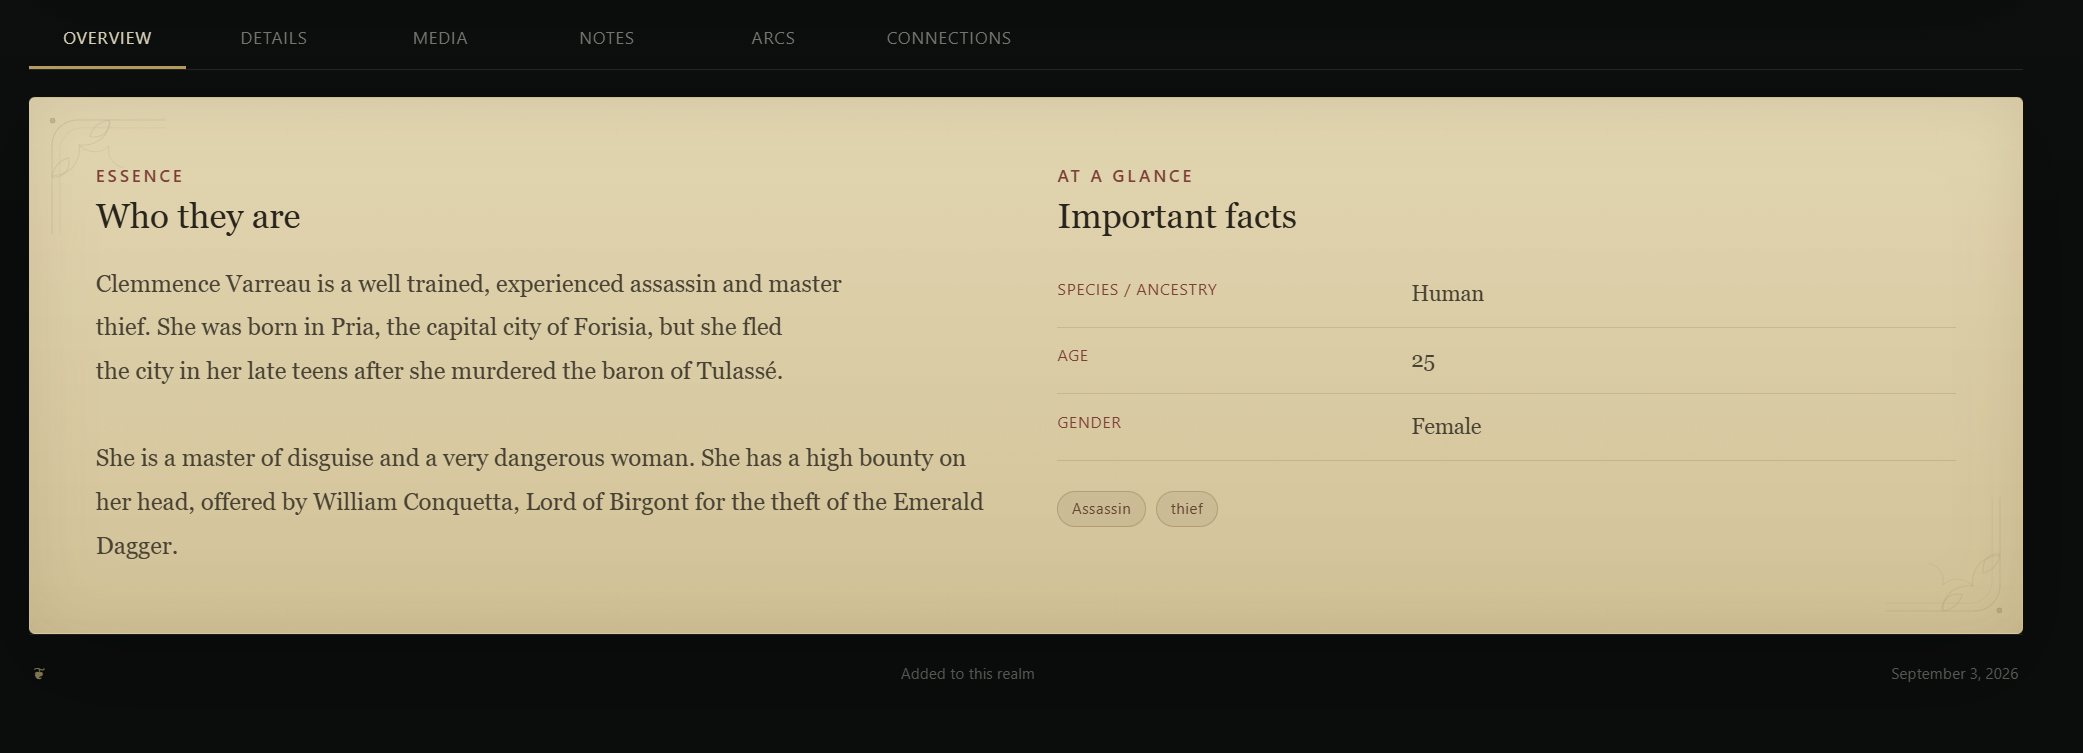Click the "Added to this realm" footer text
The image size is (2083, 753).
[x=967, y=674]
